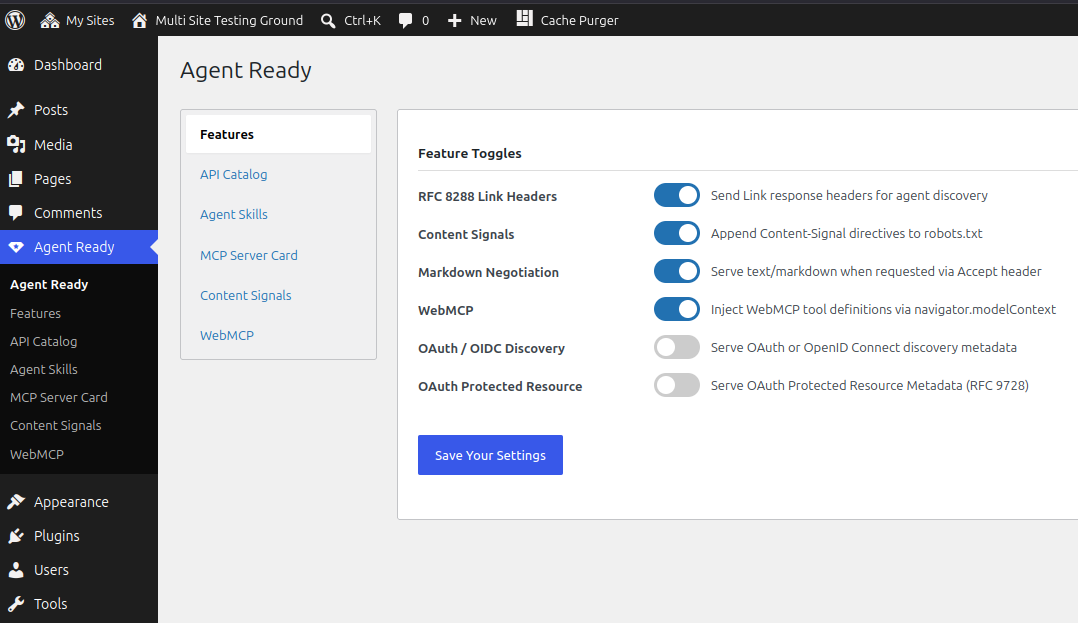This screenshot has width=1078, height=623.
Task: Click Save Your Settings button
Action: pos(490,455)
